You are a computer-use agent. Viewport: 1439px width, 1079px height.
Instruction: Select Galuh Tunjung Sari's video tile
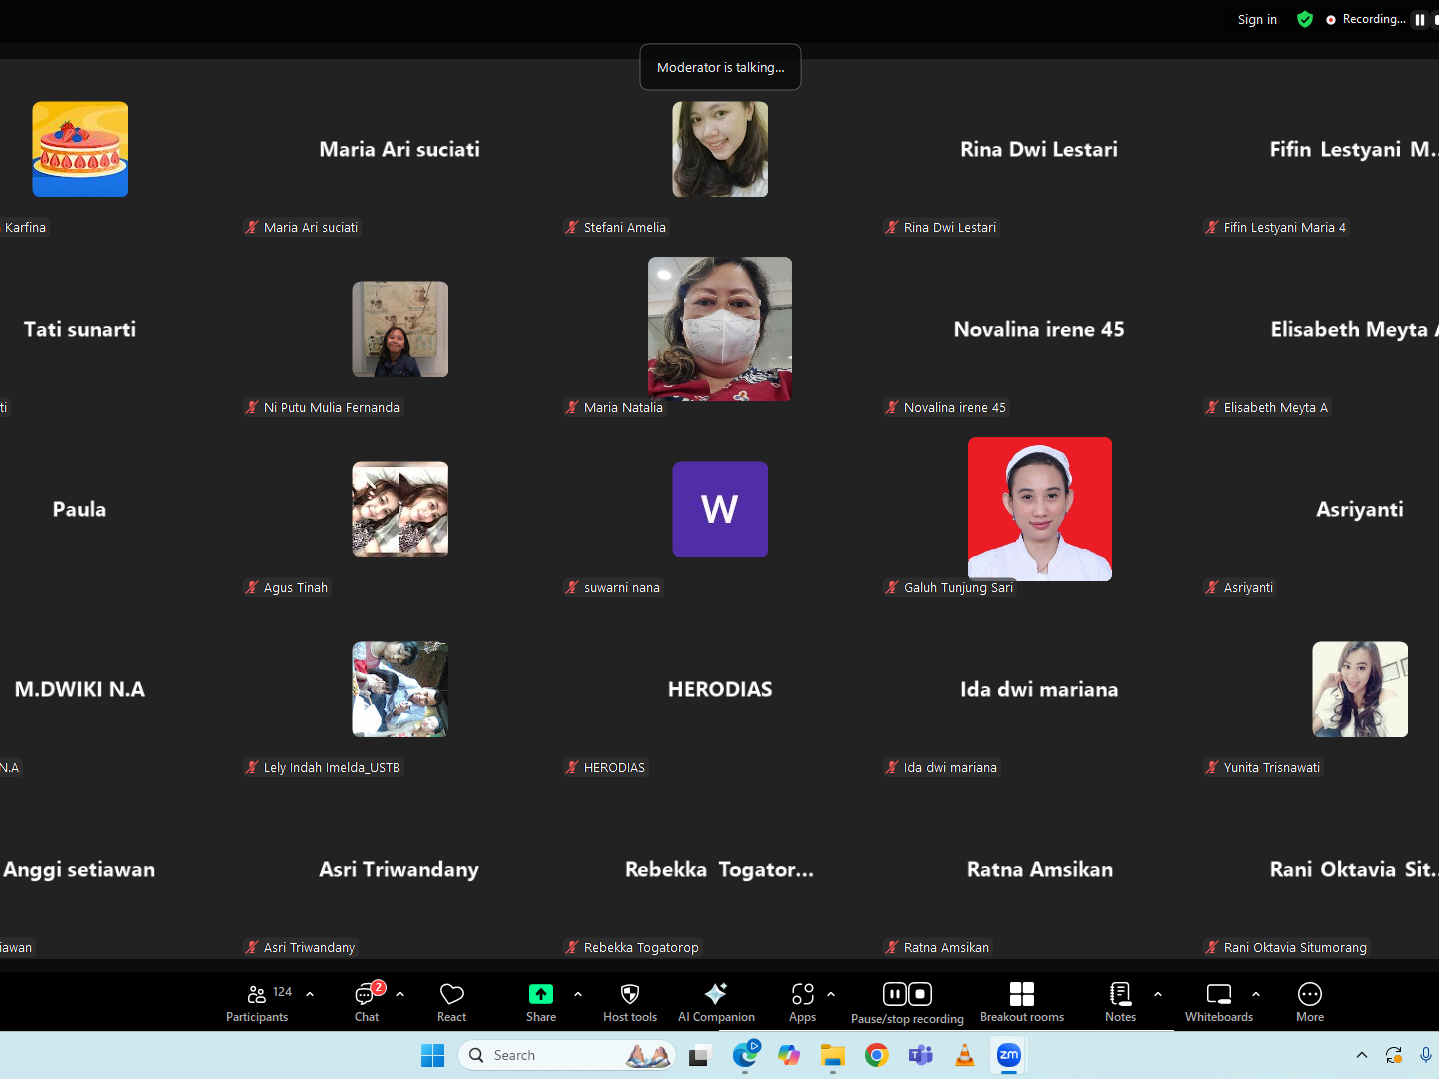click(1039, 509)
